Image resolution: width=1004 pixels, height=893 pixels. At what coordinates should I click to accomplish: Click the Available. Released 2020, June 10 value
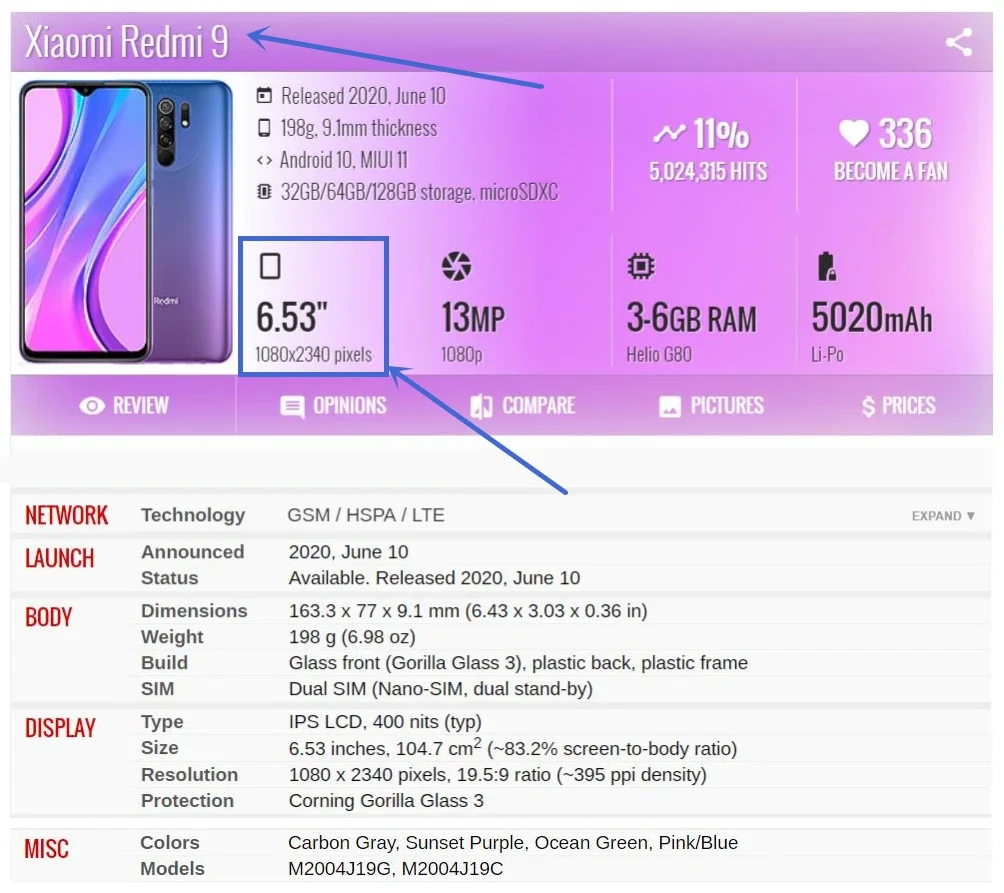[x=434, y=578]
